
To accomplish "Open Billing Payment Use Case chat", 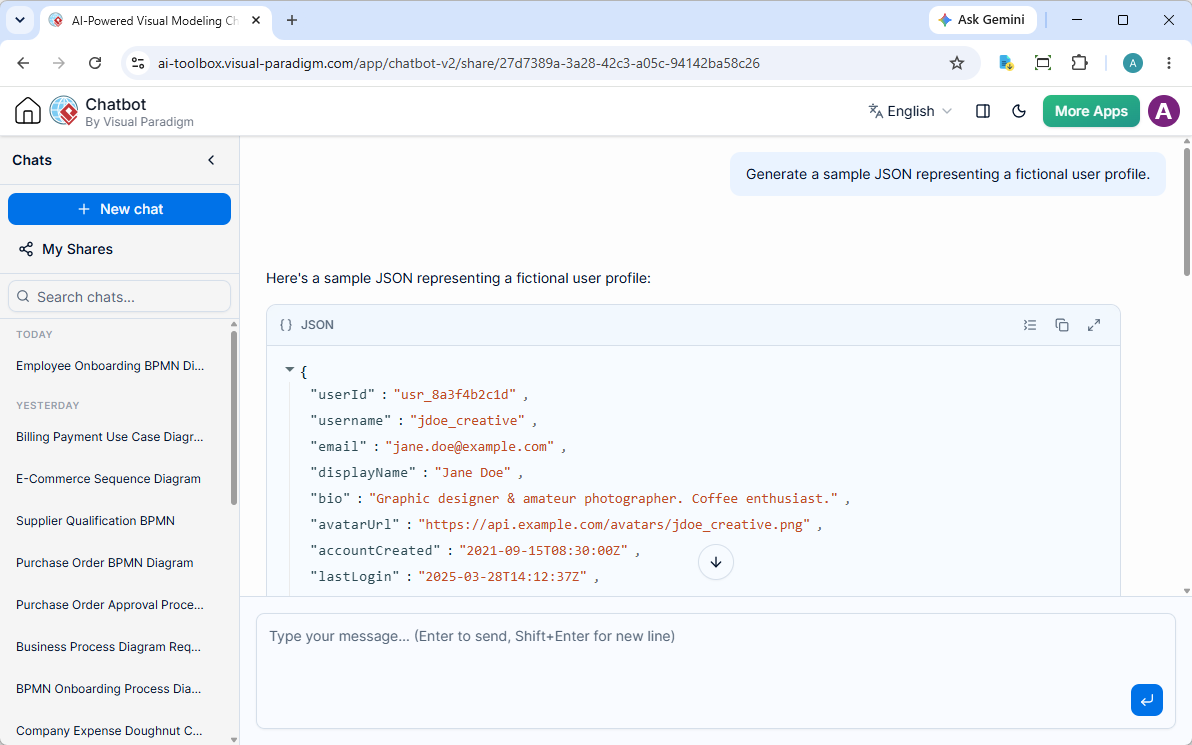I will click(x=110, y=437).
